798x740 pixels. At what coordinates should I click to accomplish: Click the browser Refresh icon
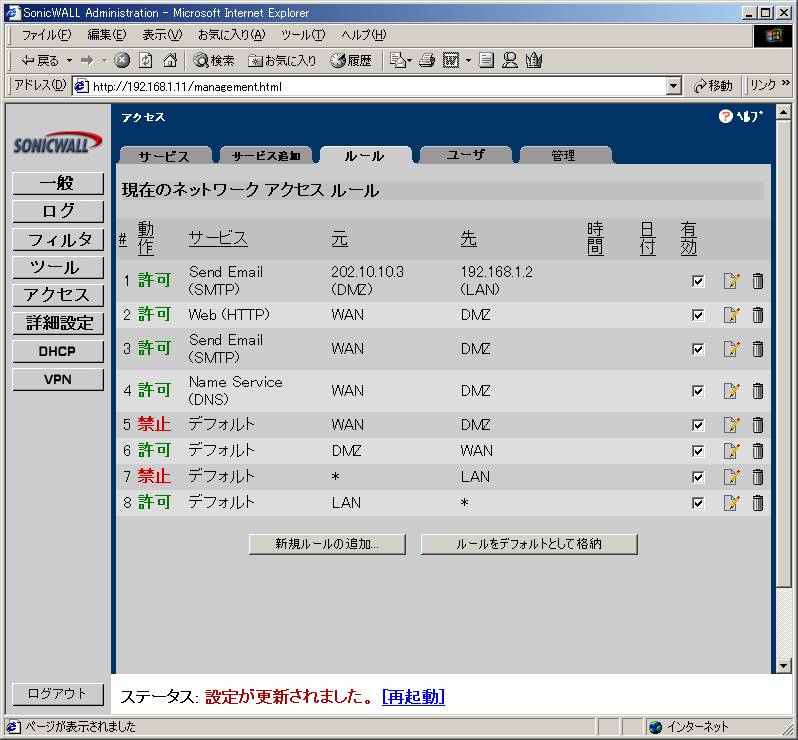(x=146, y=61)
